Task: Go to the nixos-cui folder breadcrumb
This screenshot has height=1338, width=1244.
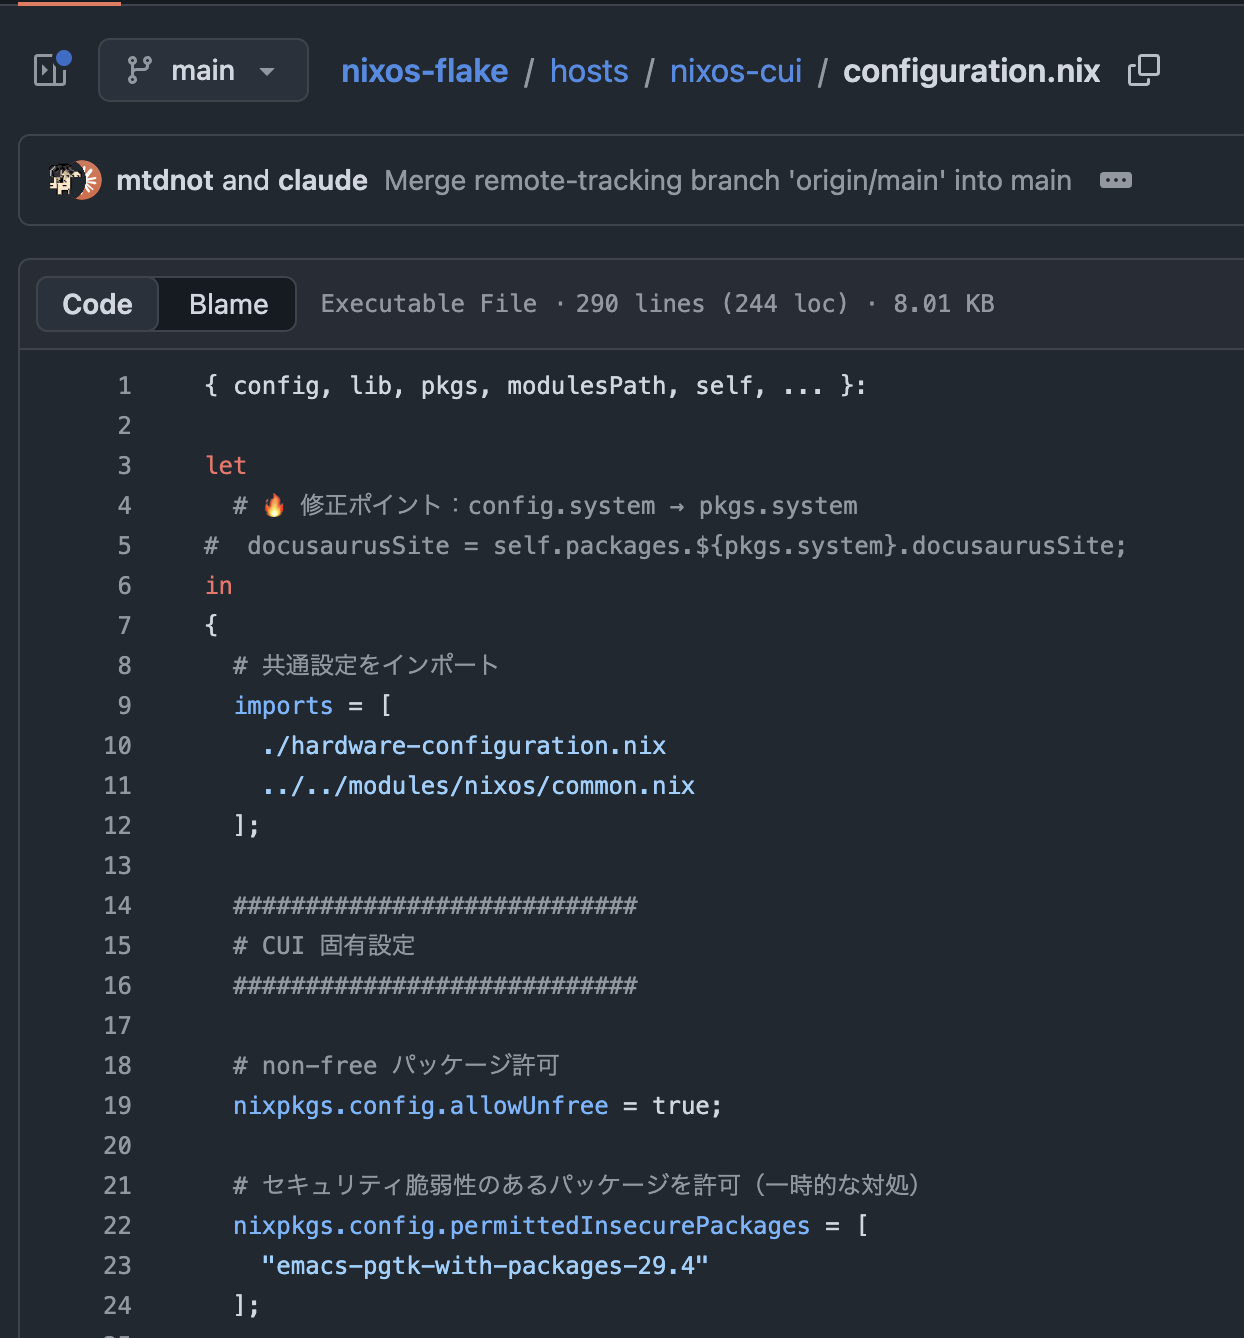Action: coord(736,71)
